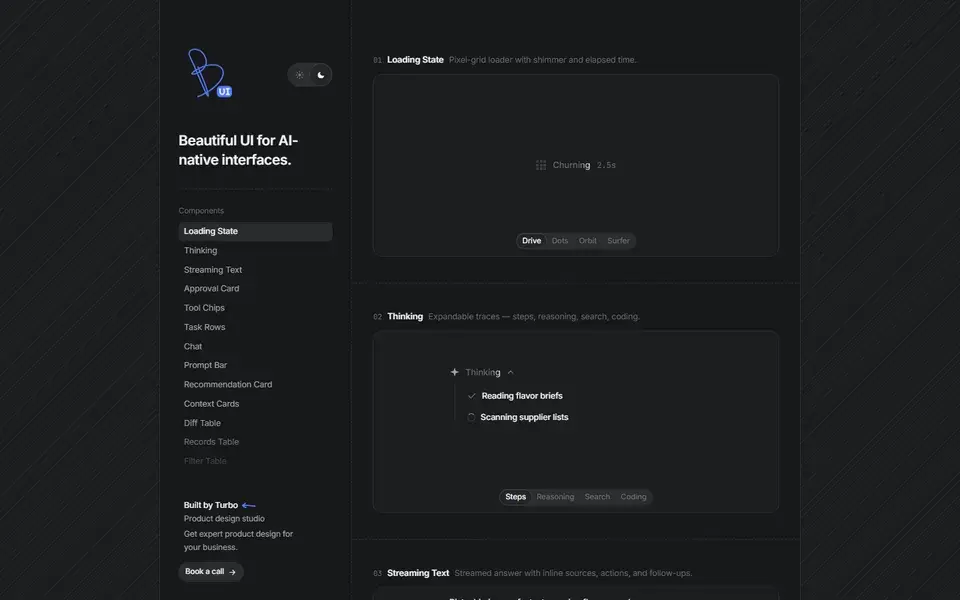Click the Product design studio text

click(x=224, y=519)
